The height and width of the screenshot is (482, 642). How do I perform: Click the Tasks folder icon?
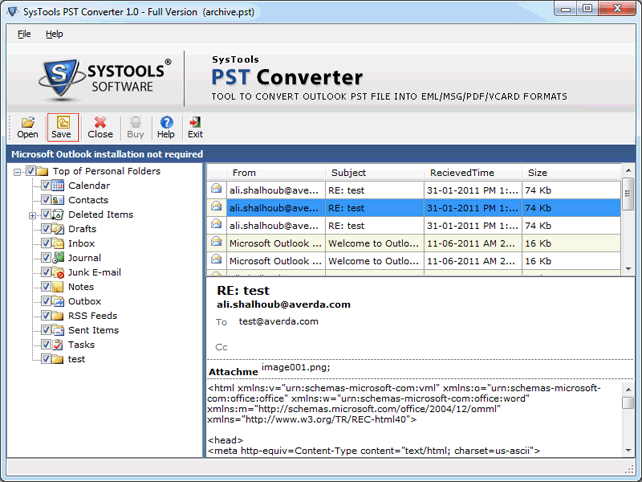[x=58, y=344]
